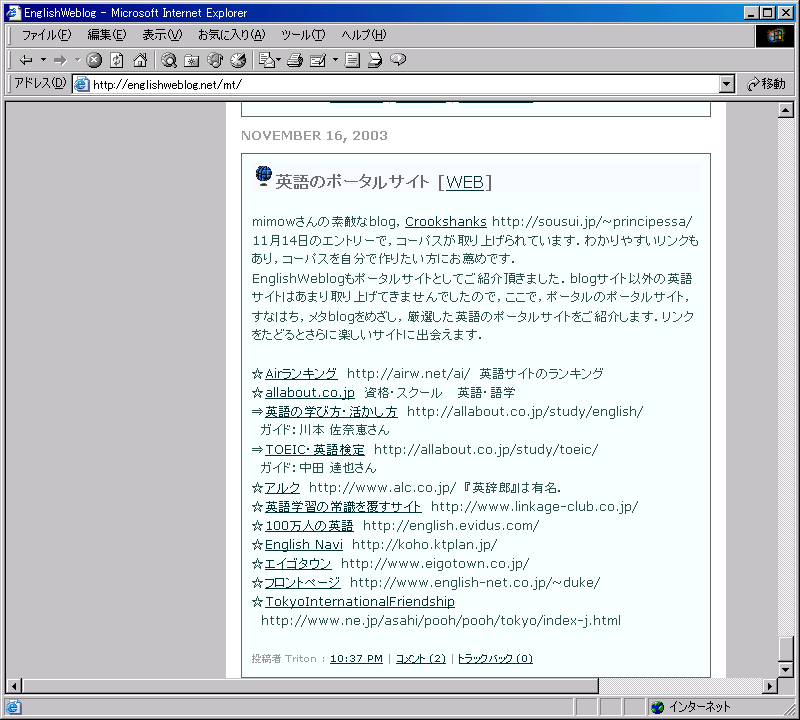This screenshot has height=720, width=800.
Task: Click the lined document toolbar icon
Action: (352, 60)
